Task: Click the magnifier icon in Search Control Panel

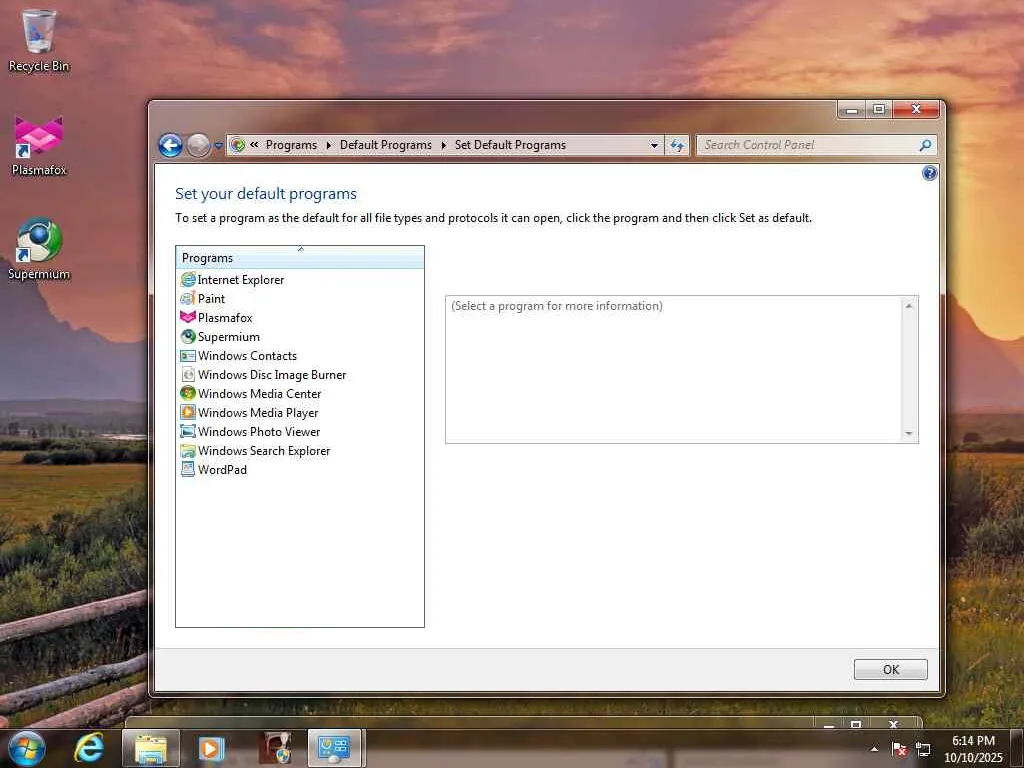Action: point(925,145)
